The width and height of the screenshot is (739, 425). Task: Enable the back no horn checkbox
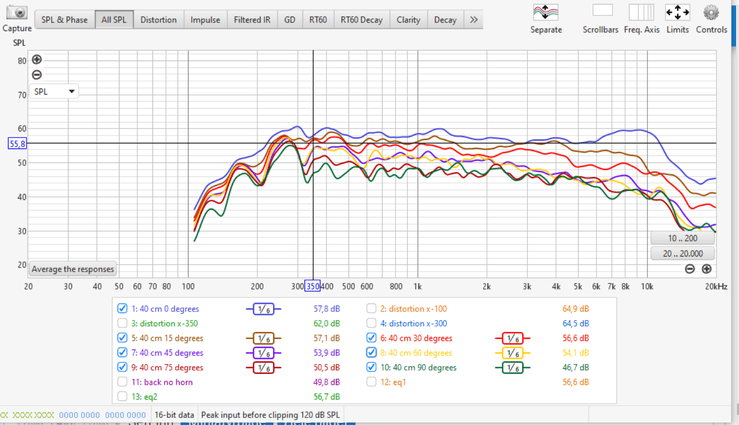tap(122, 382)
